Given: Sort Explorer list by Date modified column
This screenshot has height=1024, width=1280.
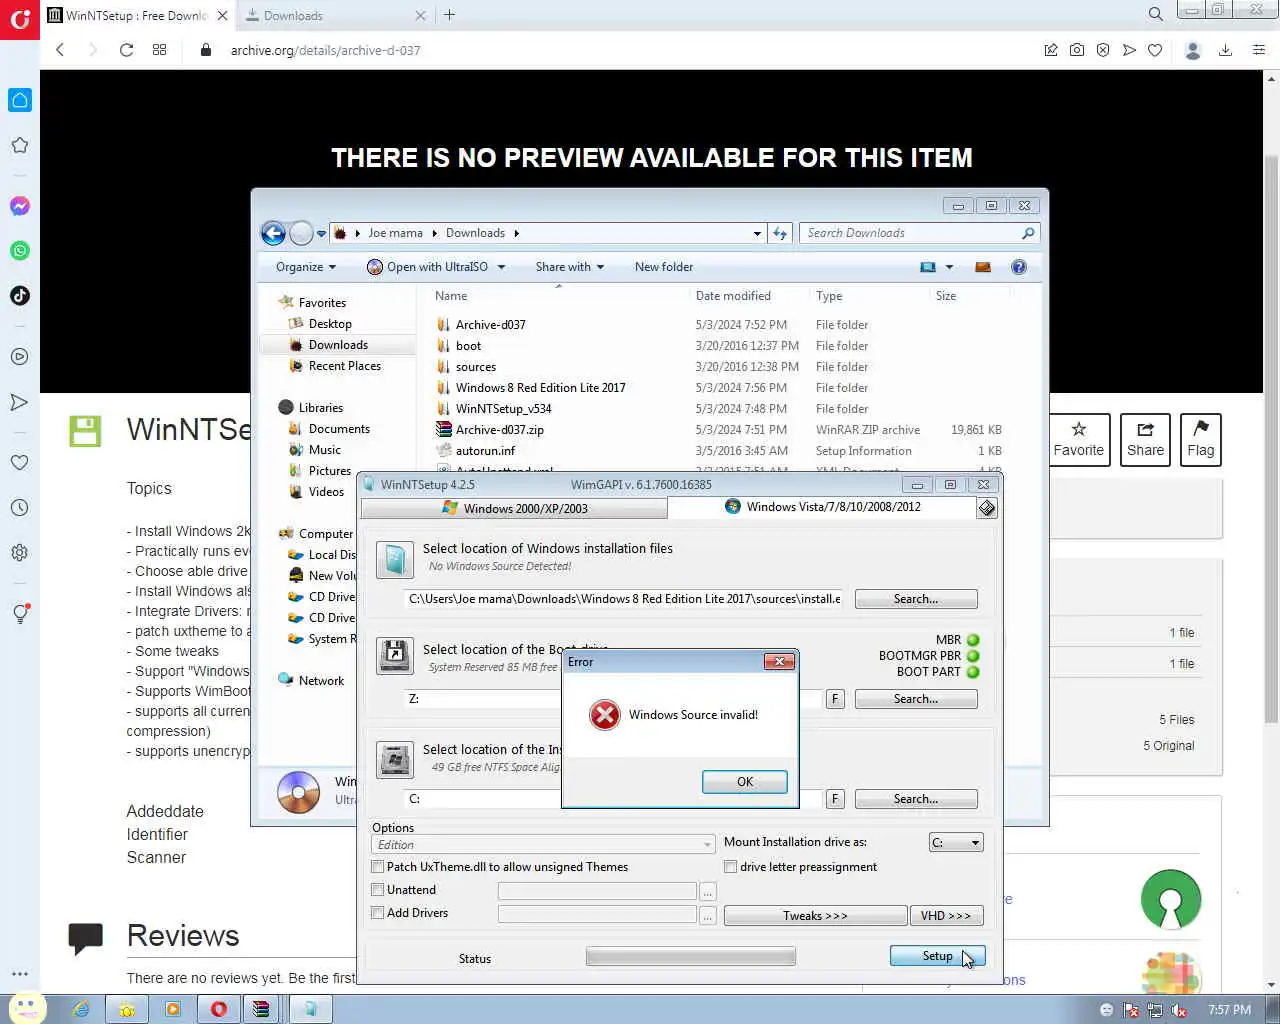Looking at the screenshot, I should (x=733, y=296).
